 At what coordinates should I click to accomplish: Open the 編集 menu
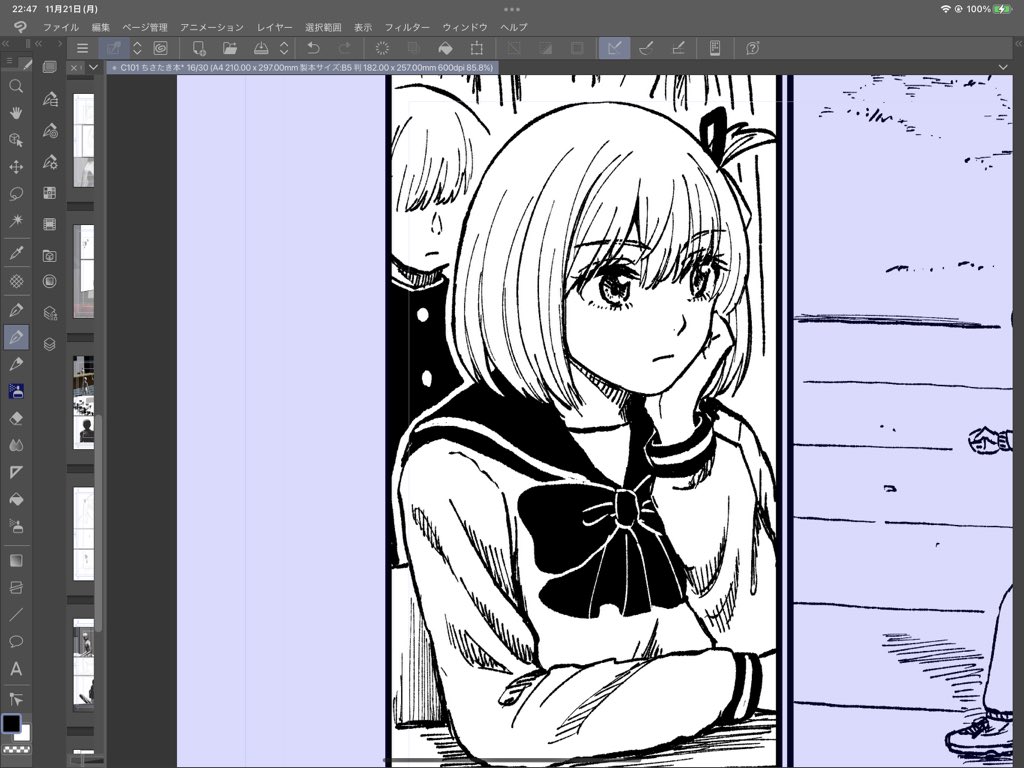101,27
